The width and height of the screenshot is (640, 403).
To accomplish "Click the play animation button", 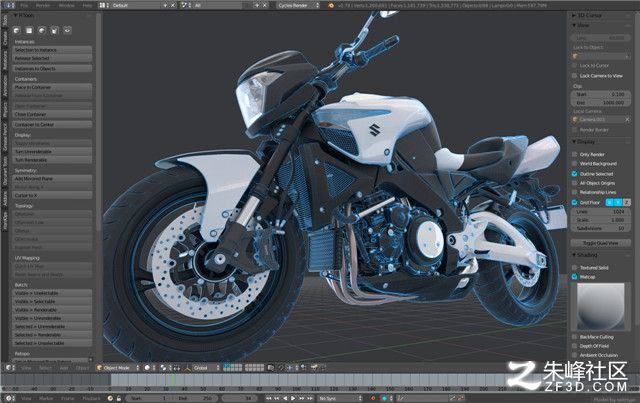I will pos(293,398).
